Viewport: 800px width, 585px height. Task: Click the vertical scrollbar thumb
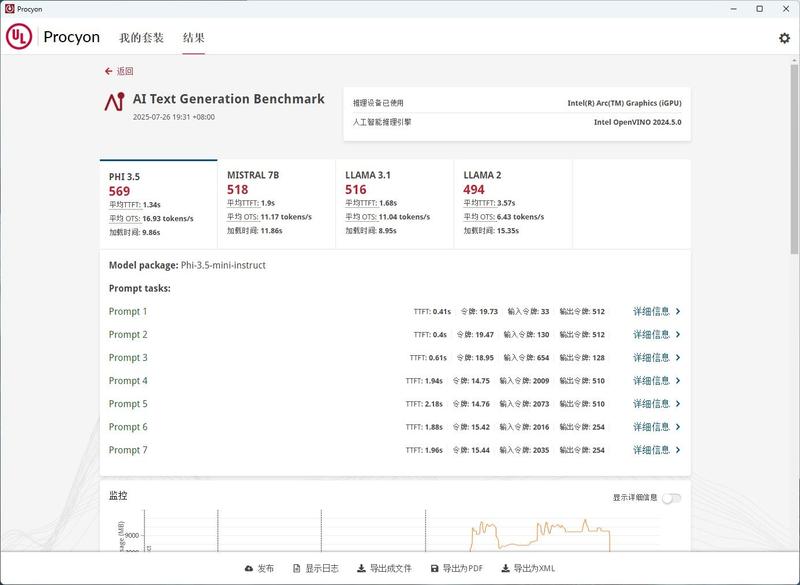point(794,158)
